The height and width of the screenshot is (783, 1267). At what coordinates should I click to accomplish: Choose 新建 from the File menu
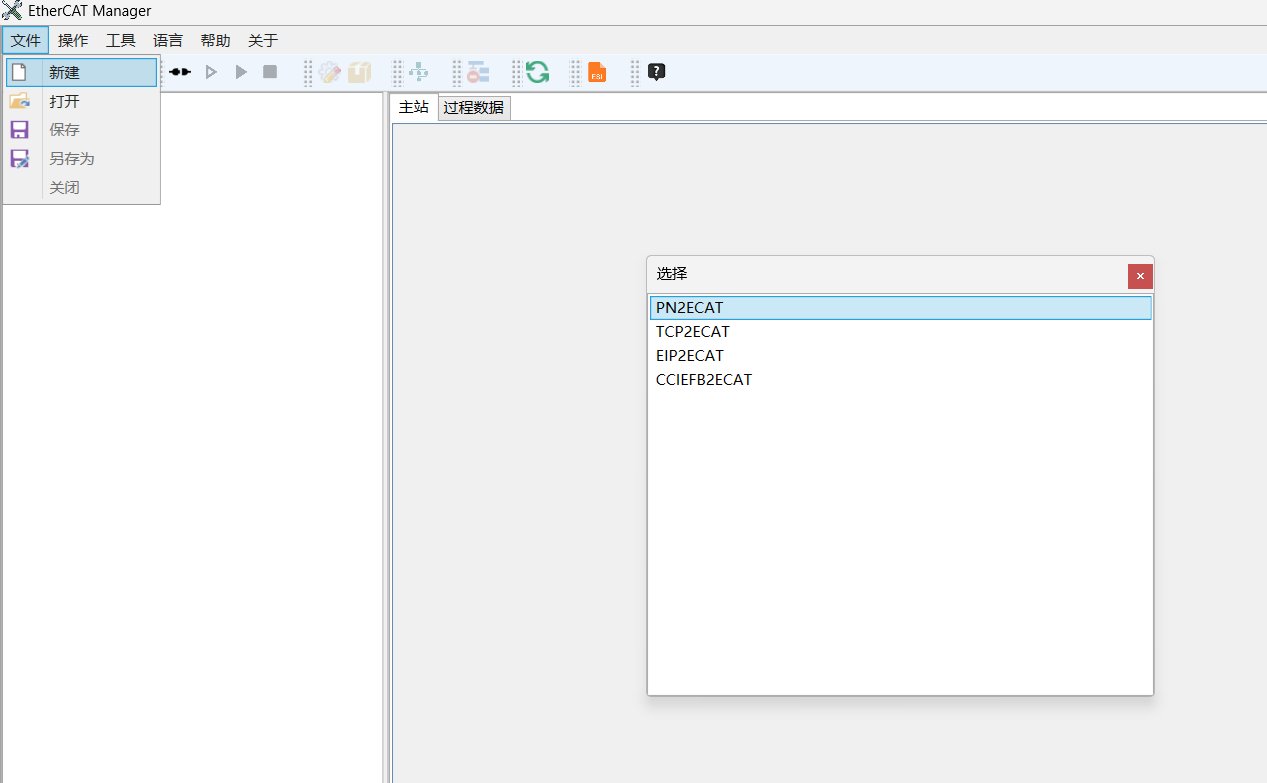tap(65, 72)
